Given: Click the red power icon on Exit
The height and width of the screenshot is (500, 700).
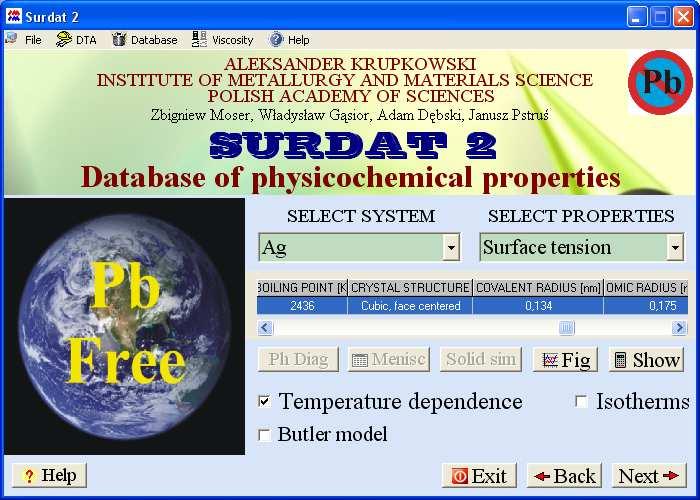Looking at the screenshot, I should point(459,476).
